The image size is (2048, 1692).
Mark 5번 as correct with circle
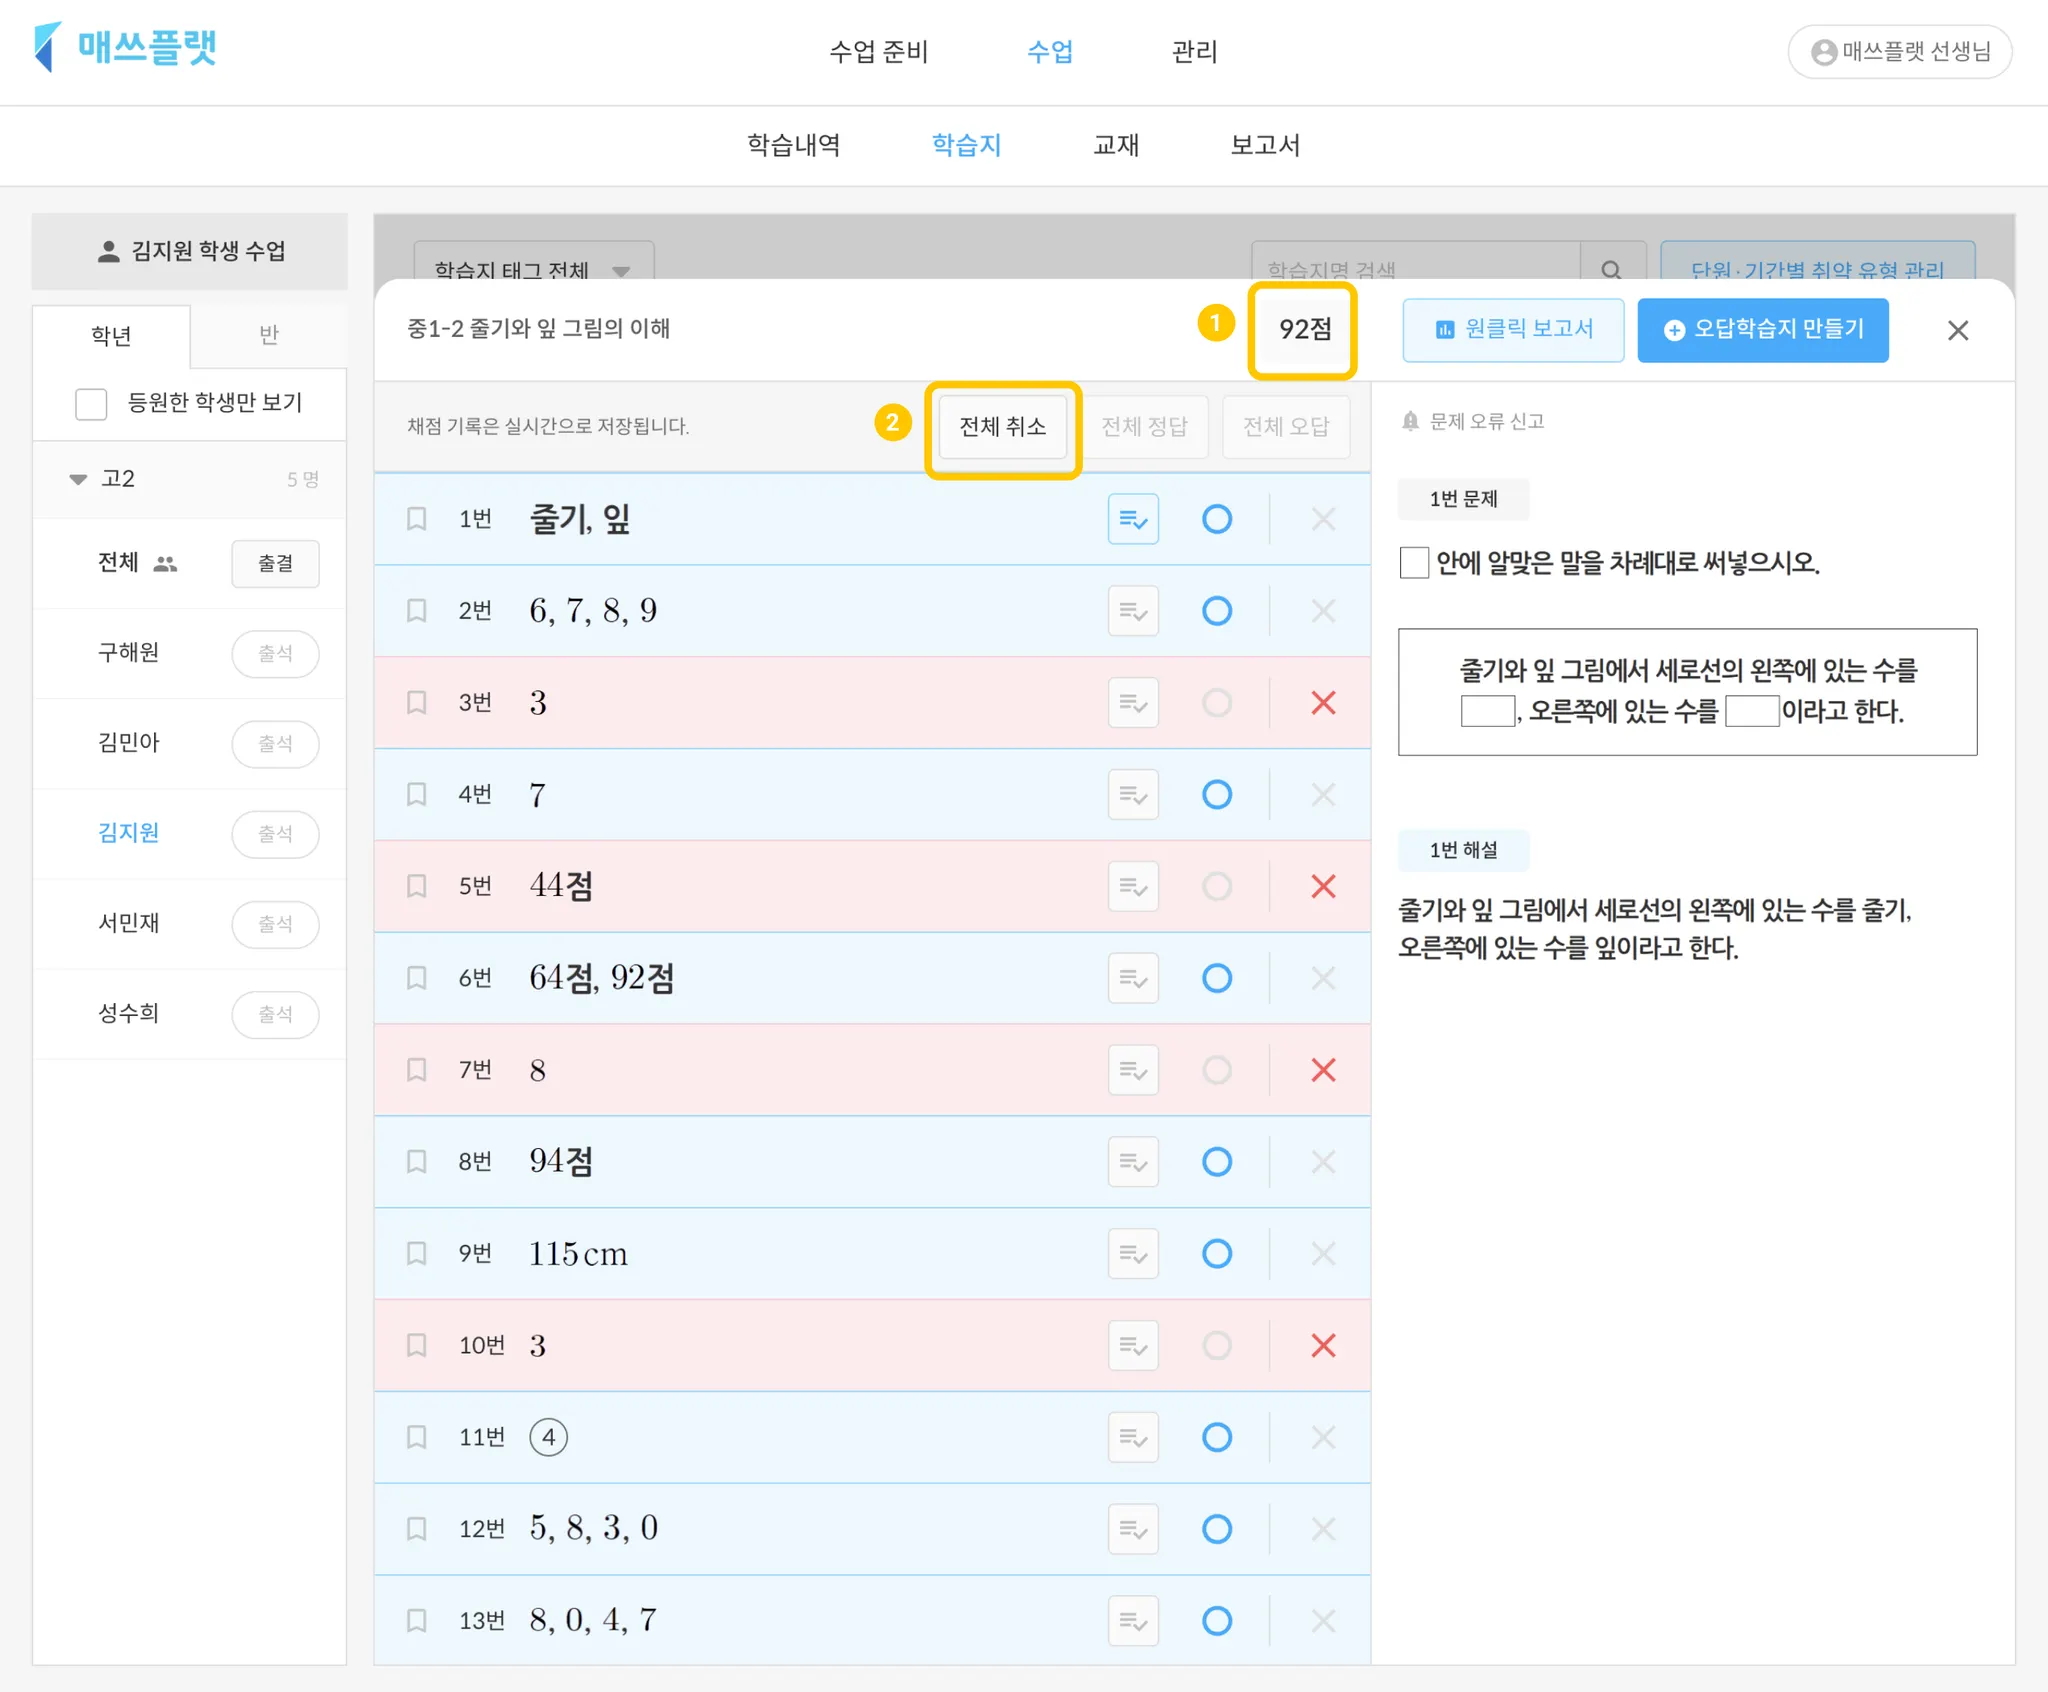click(x=1216, y=886)
